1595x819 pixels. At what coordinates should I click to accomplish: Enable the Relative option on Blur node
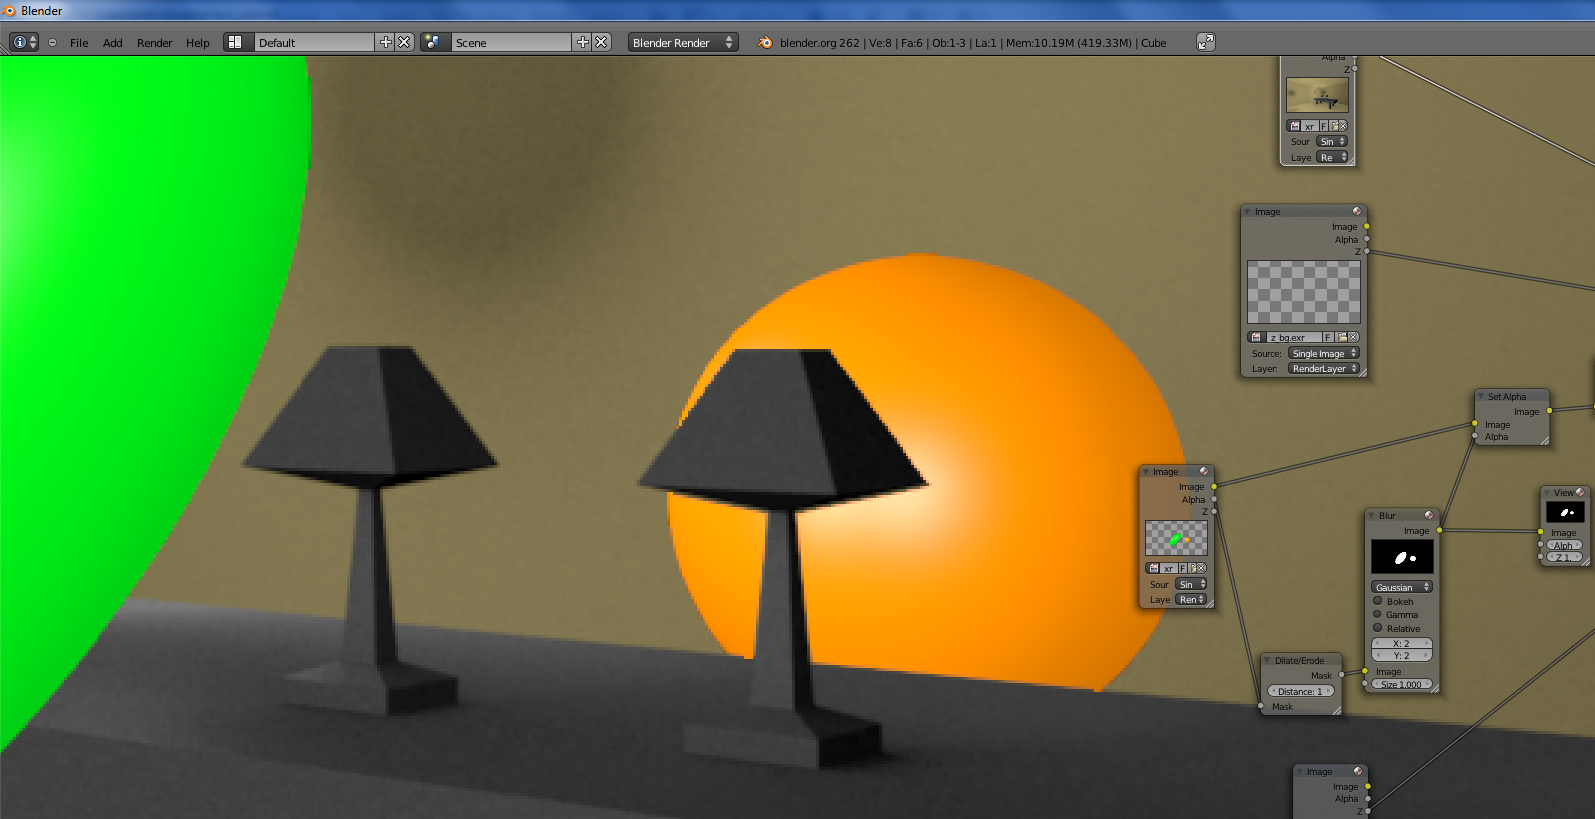click(x=1377, y=628)
